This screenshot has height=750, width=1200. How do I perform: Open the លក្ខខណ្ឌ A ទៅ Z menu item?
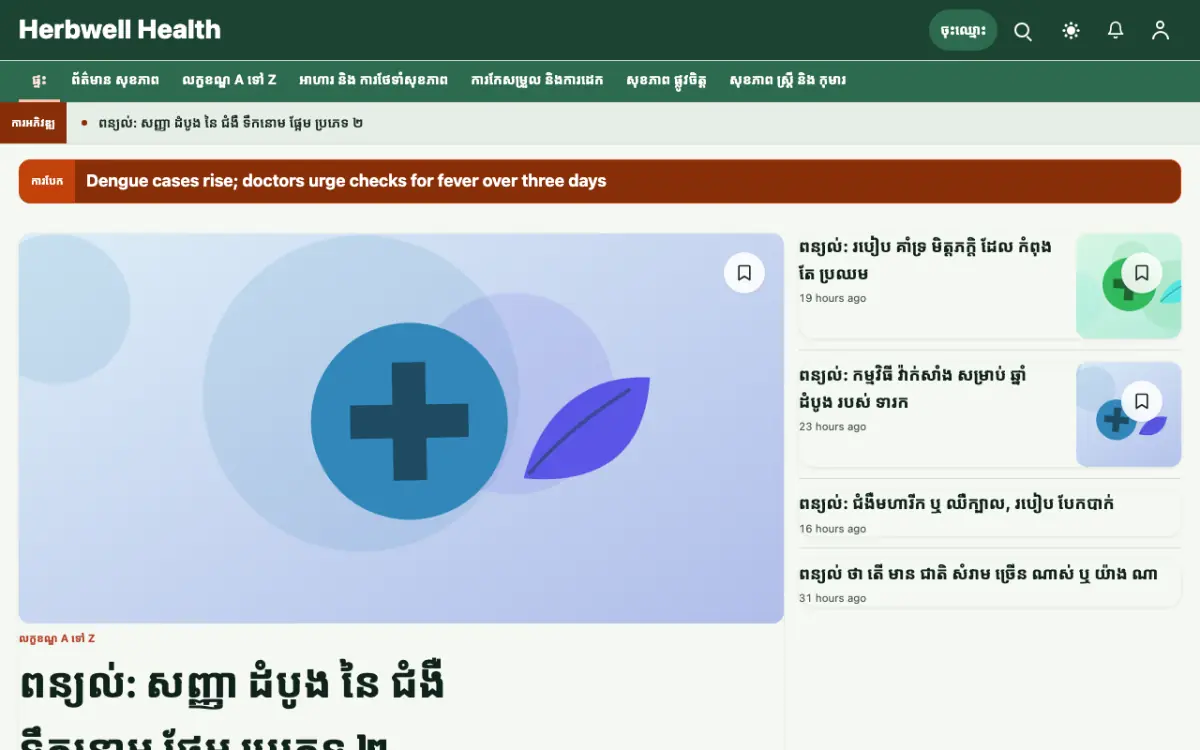(229, 80)
